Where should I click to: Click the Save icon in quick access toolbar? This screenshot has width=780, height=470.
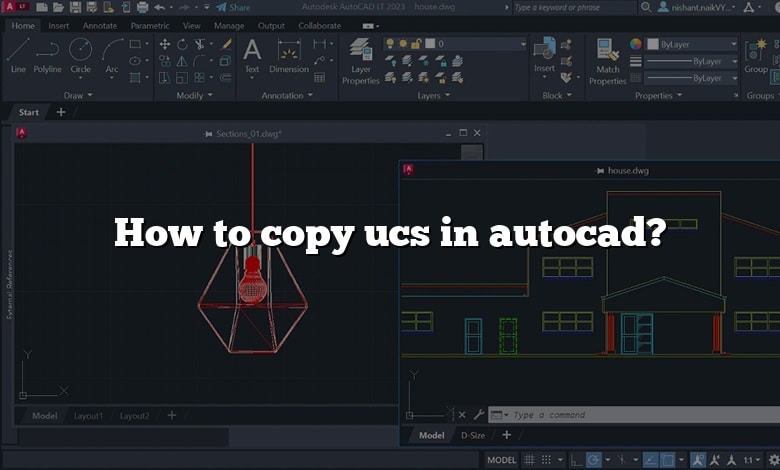[75, 7]
